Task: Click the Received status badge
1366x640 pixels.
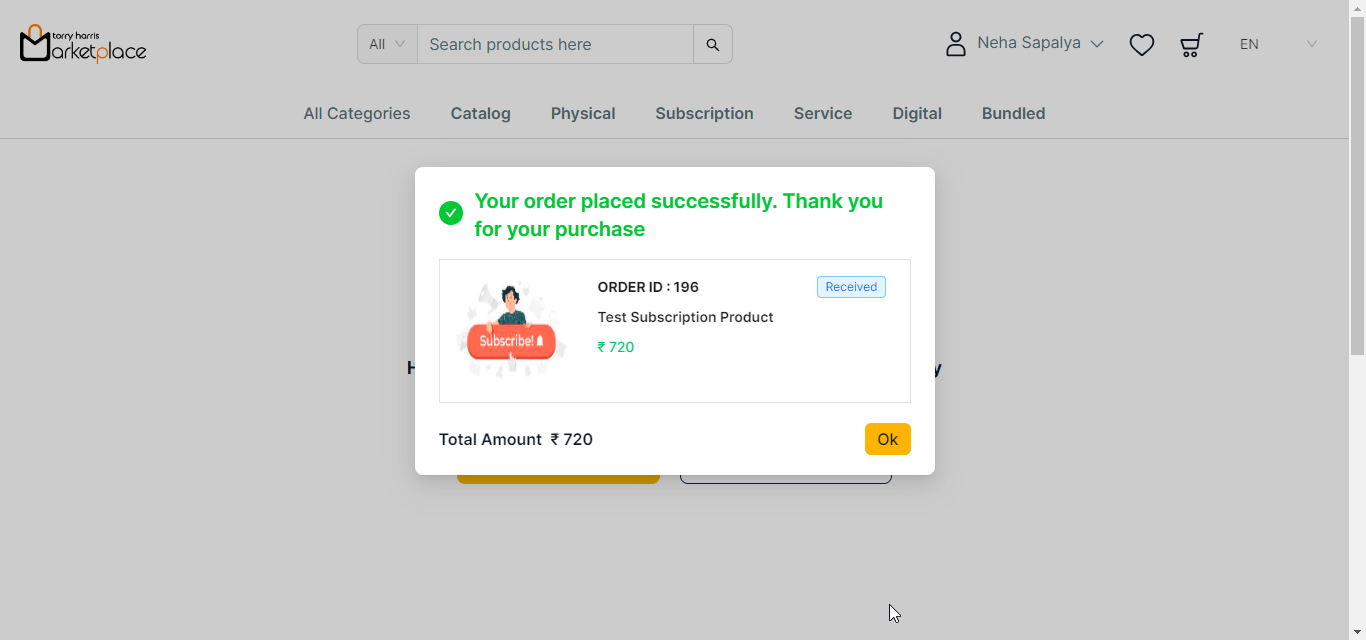Action: pyautogui.click(x=851, y=287)
